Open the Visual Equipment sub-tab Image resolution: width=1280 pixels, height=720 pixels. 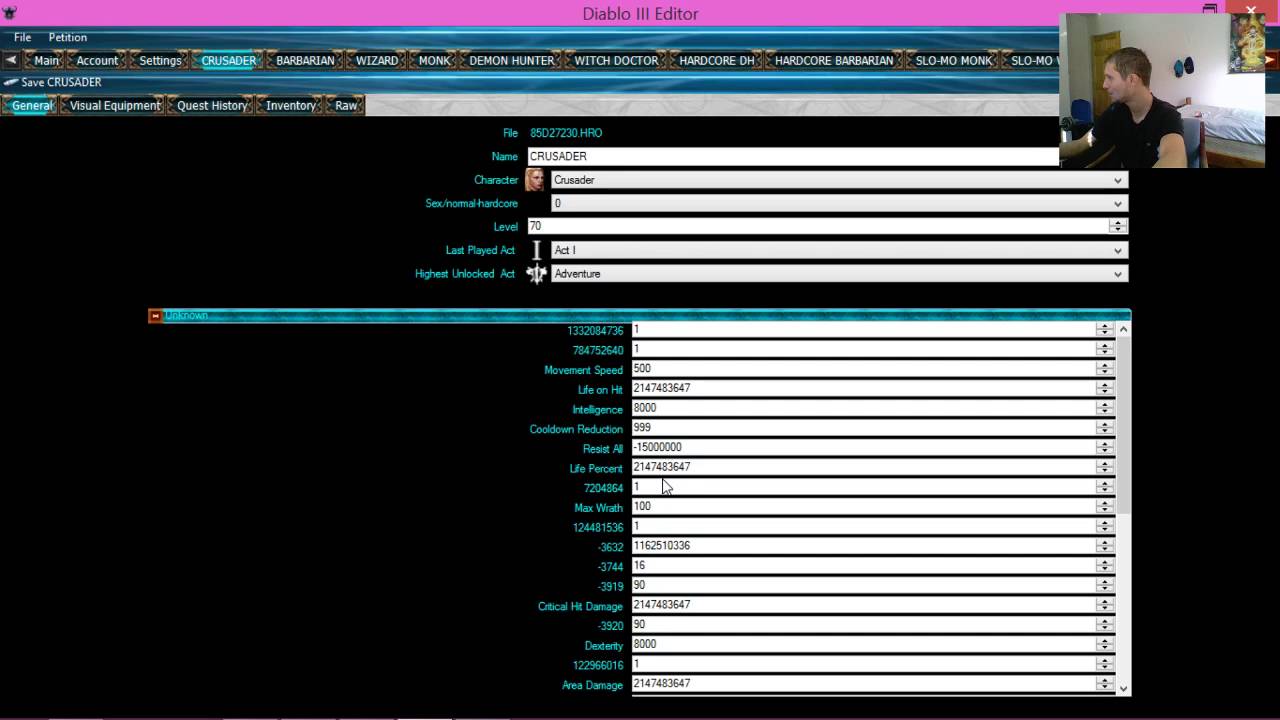[115, 105]
